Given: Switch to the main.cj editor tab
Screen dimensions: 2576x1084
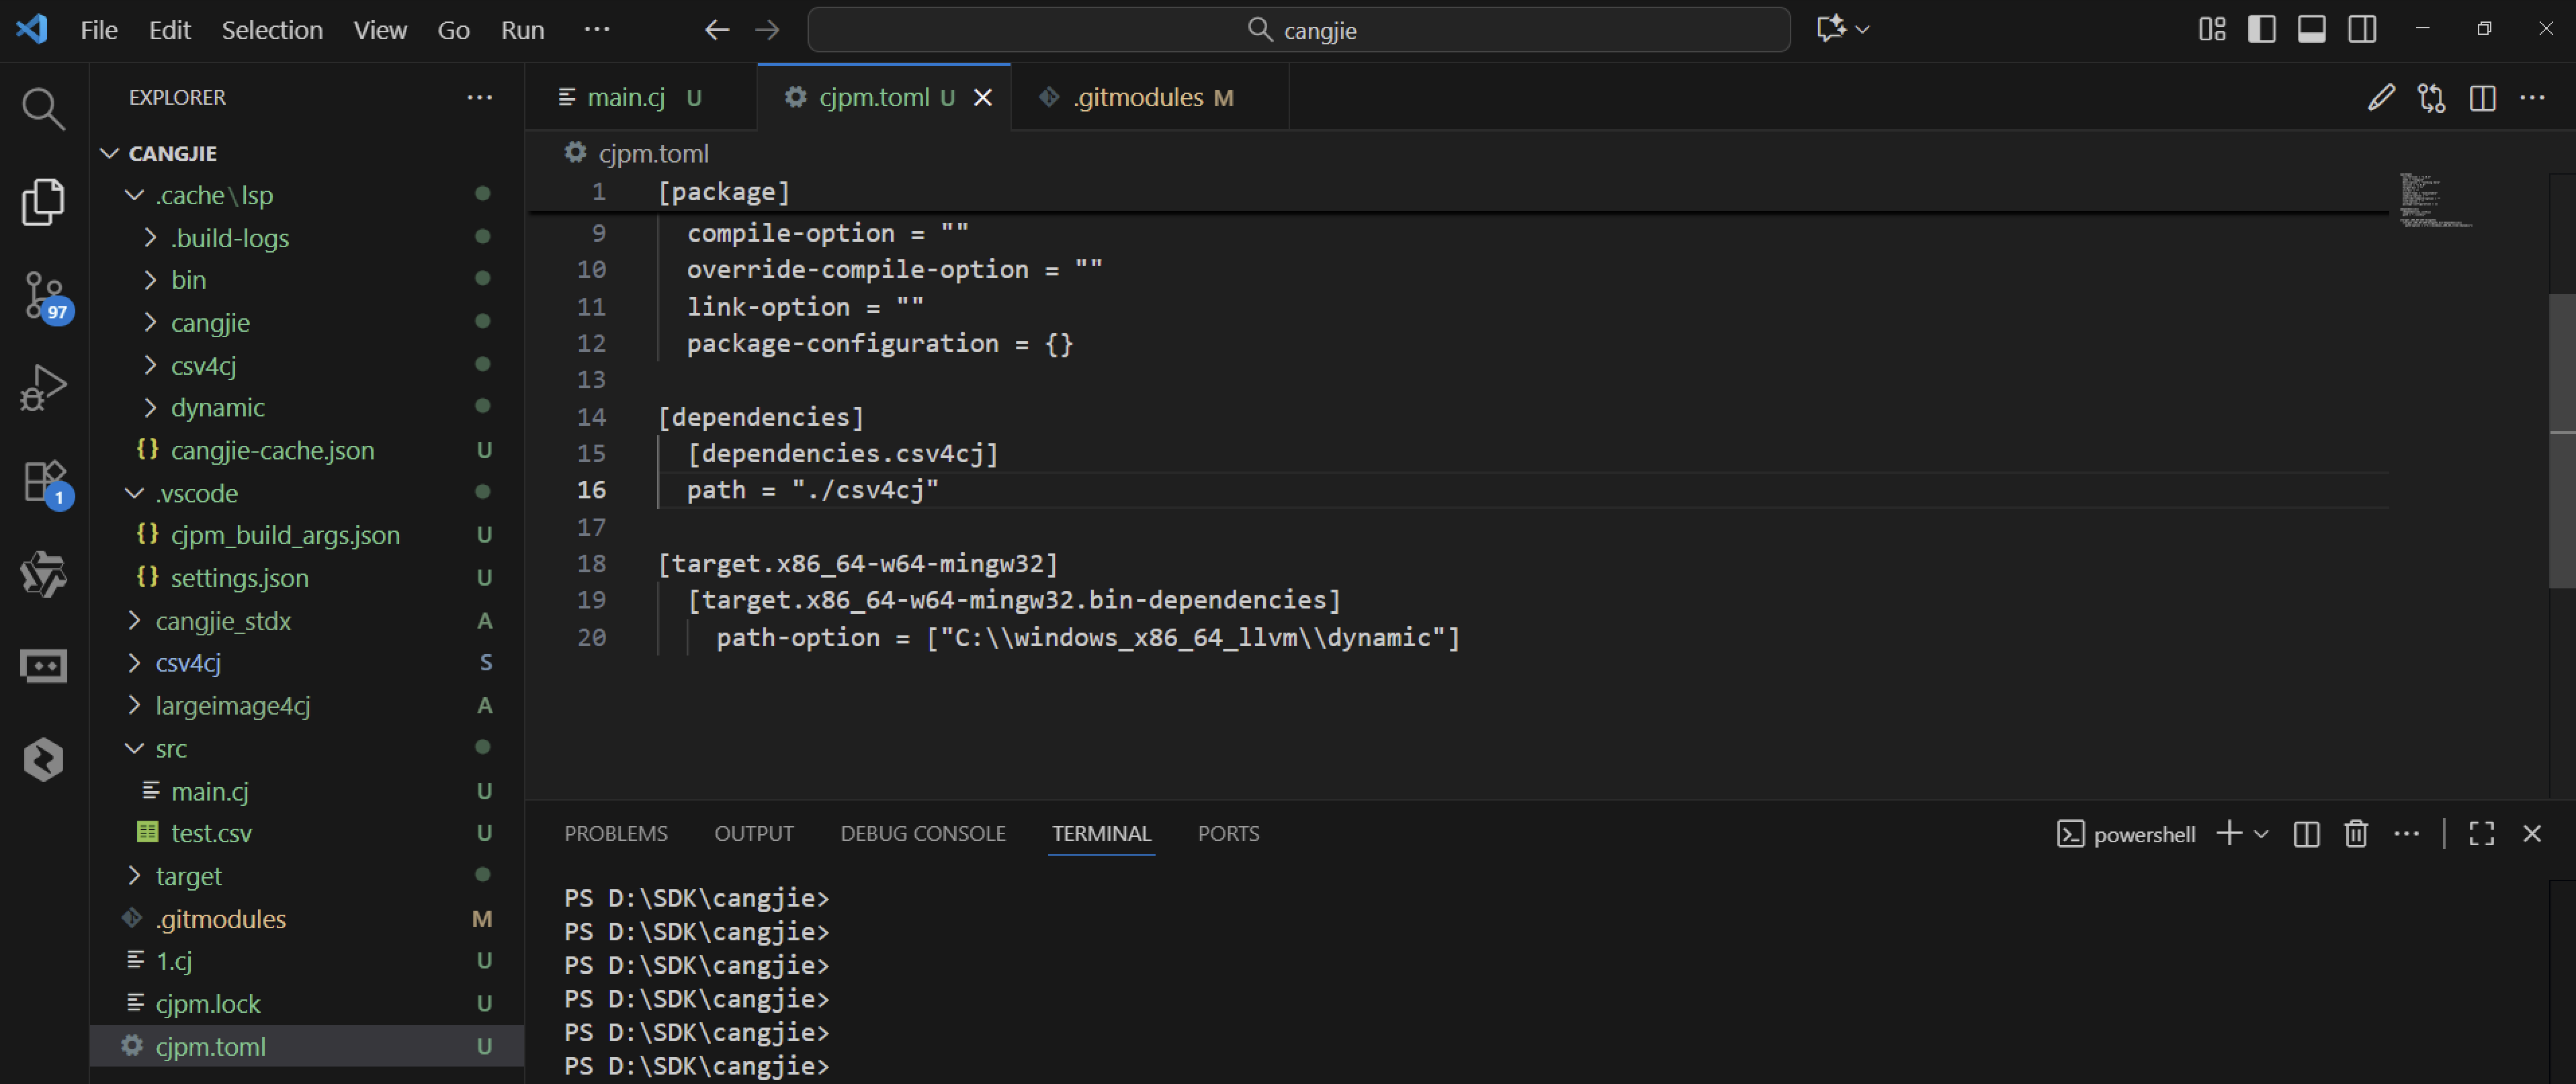Looking at the screenshot, I should point(626,97).
